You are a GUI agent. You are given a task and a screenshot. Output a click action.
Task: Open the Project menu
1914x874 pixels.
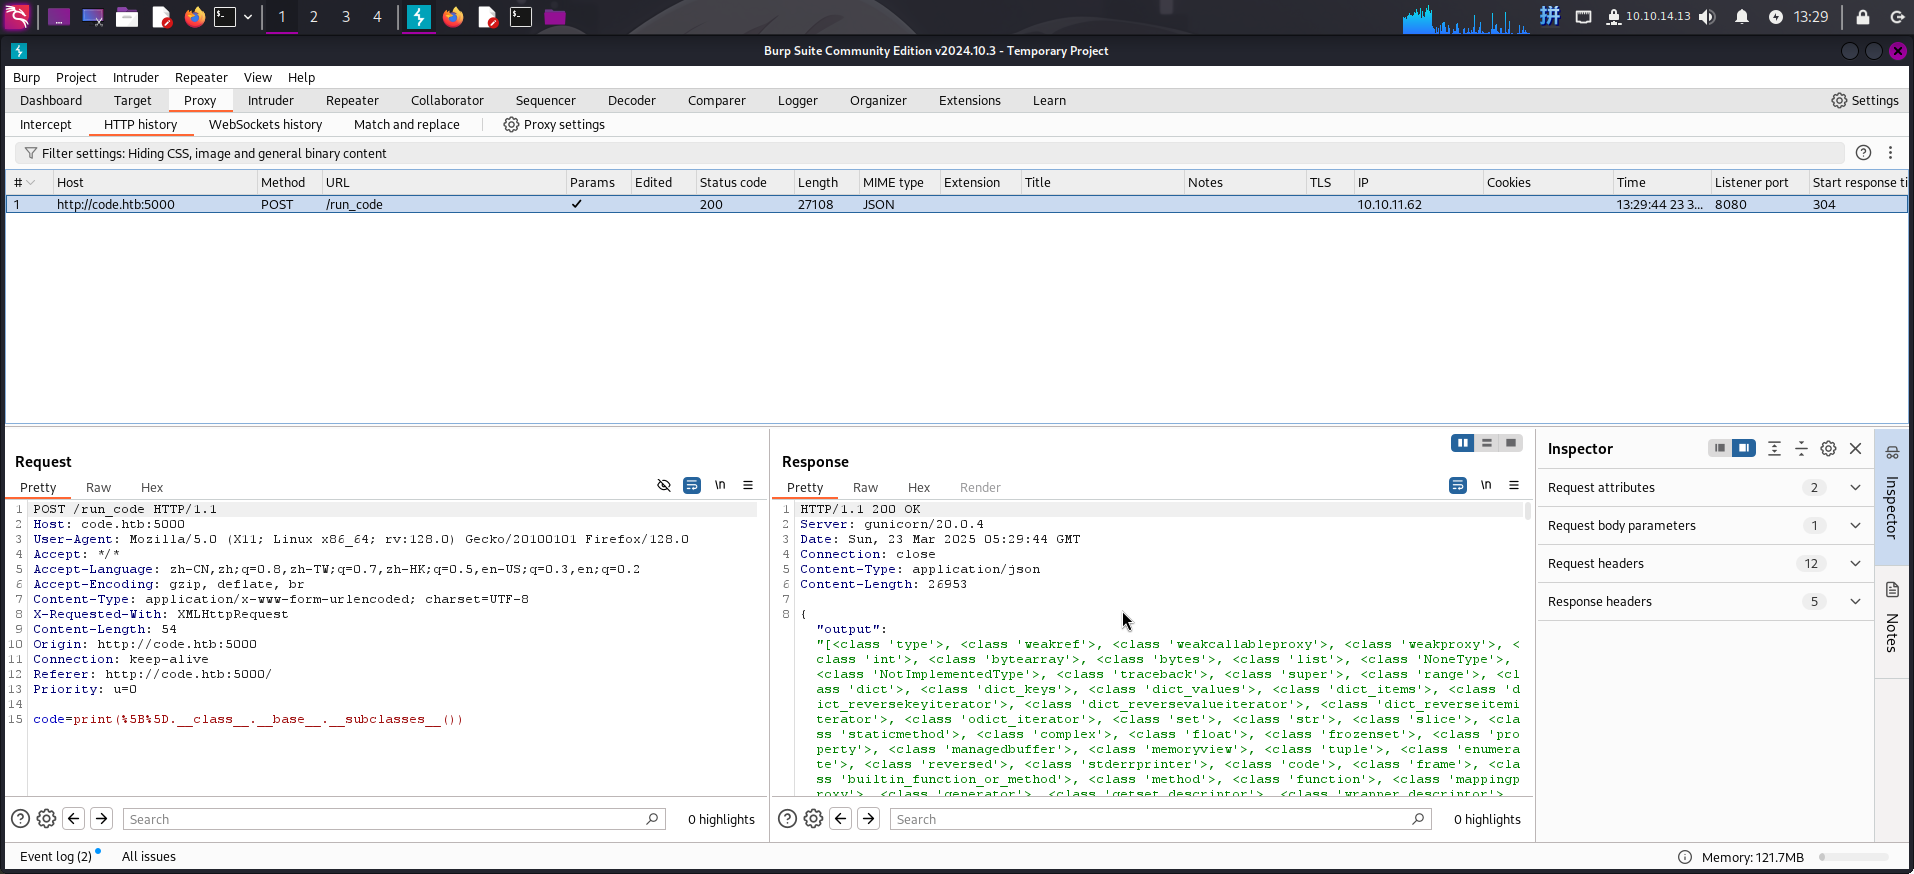[76, 78]
